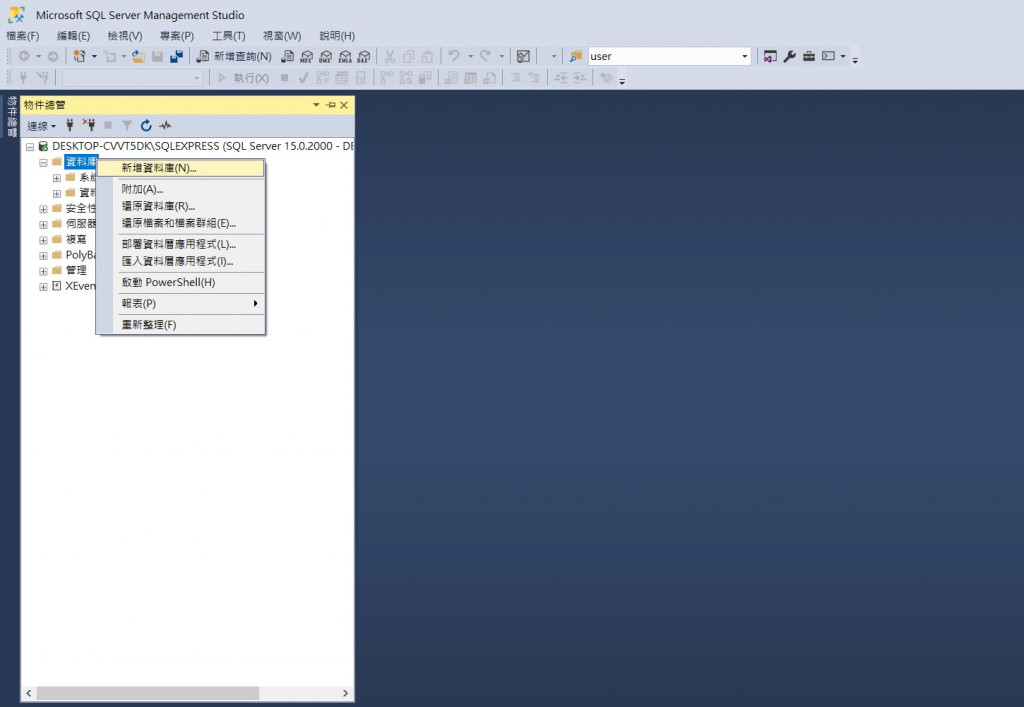
Task: Open the user search combo box dropdown
Action: point(744,57)
